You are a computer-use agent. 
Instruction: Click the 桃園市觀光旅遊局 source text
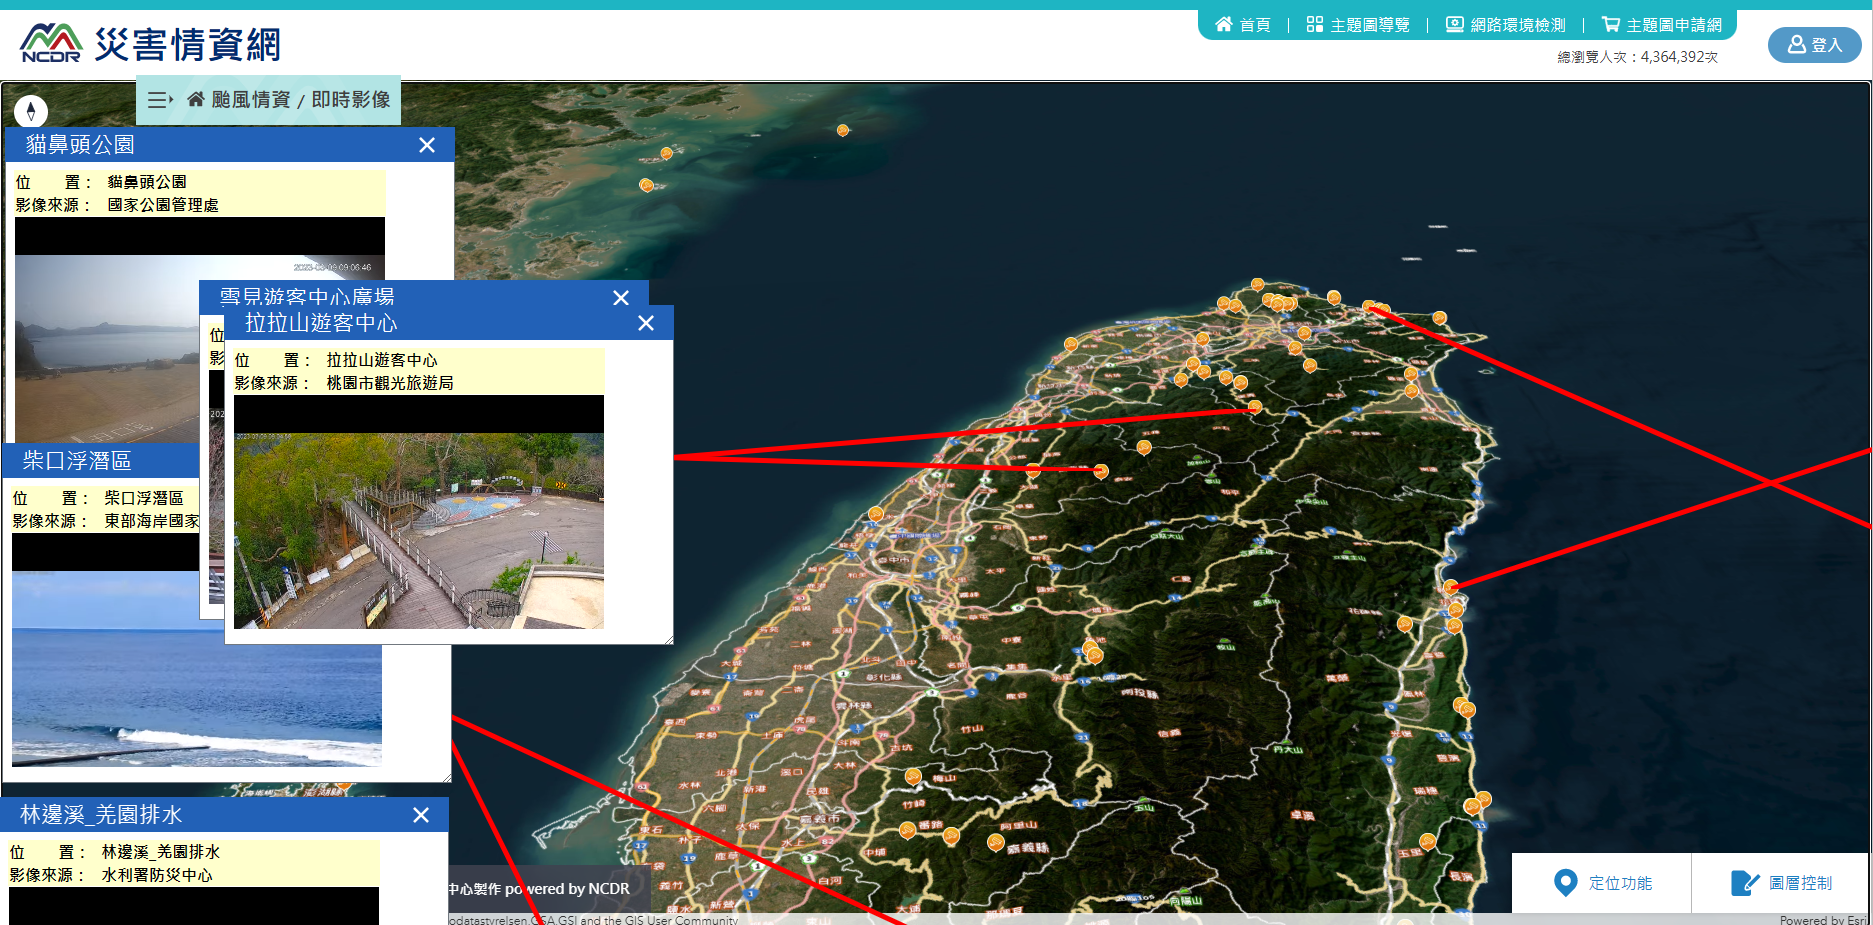(x=390, y=383)
